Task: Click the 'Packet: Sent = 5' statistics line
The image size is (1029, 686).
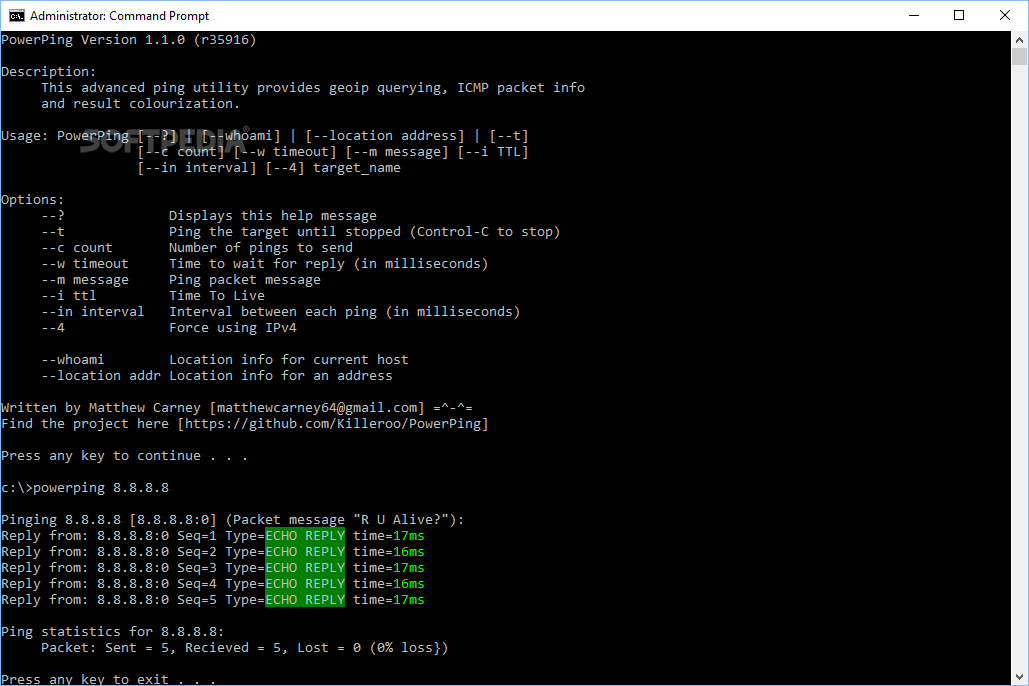Action: 245,648
